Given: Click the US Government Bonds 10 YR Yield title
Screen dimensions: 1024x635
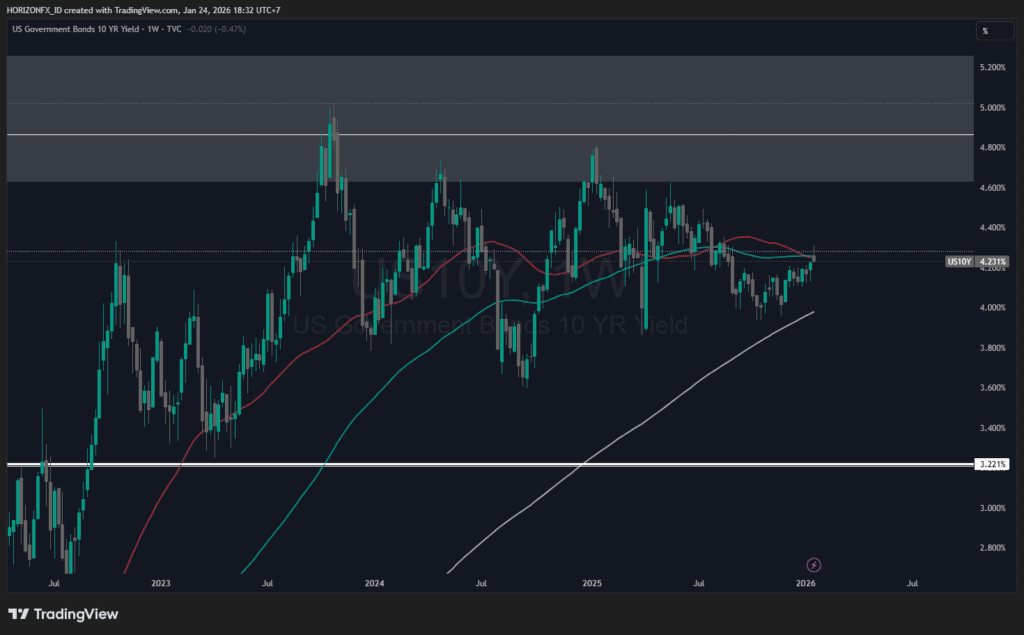Looking at the screenshot, I should click(72, 29).
